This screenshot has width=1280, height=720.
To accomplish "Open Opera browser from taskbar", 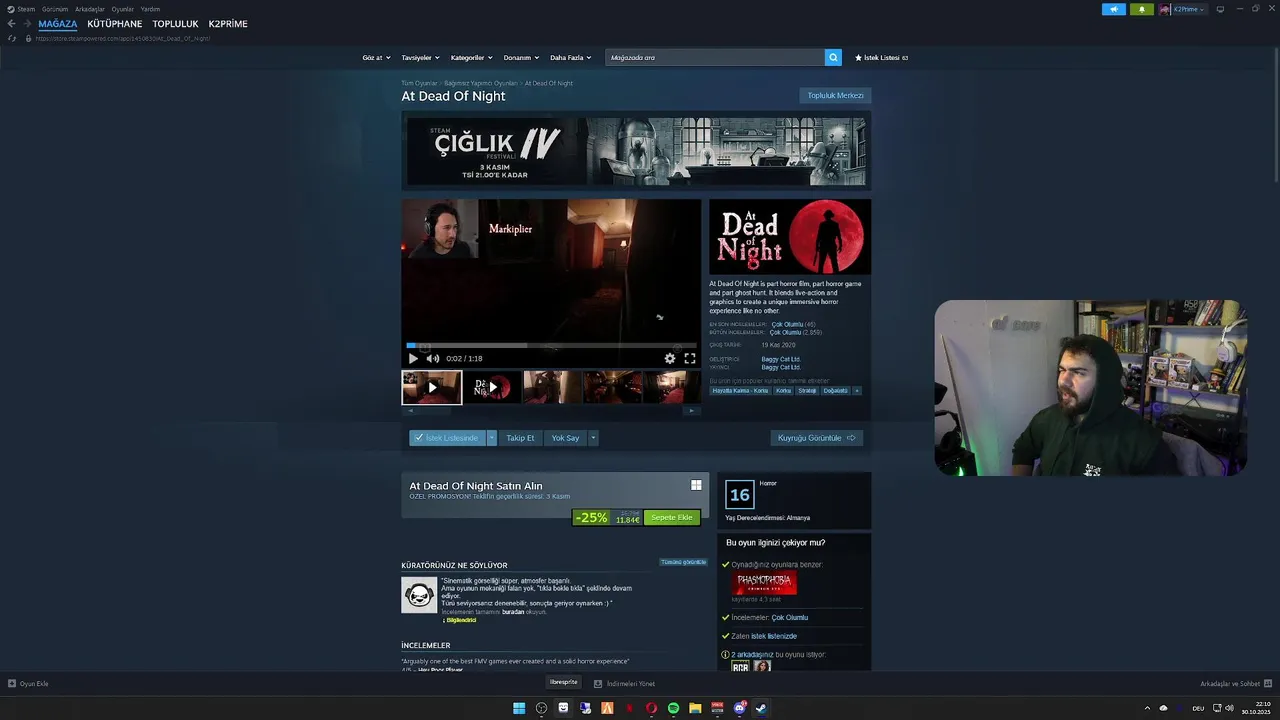I will [x=651, y=708].
